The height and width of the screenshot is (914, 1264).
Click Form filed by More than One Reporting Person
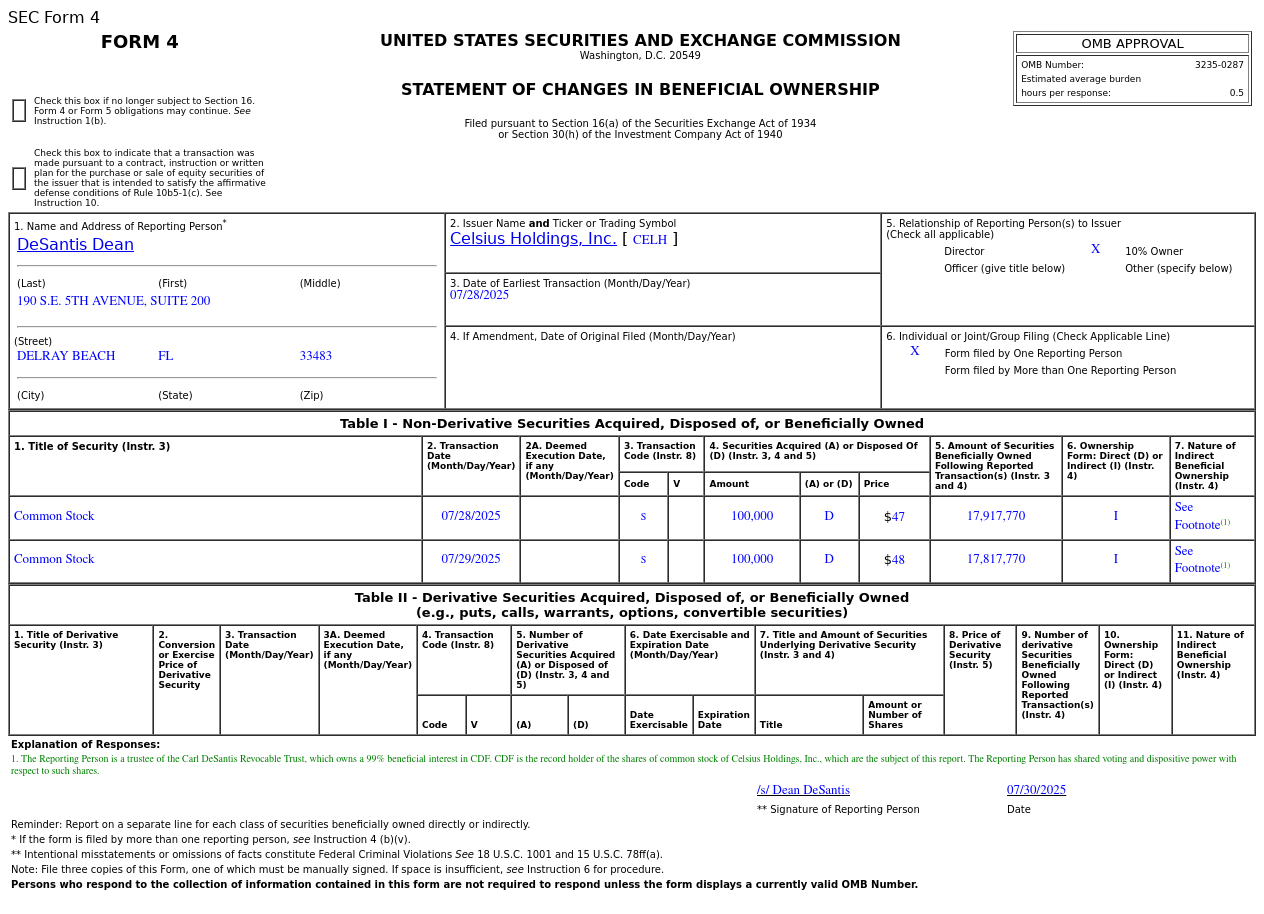point(1060,371)
